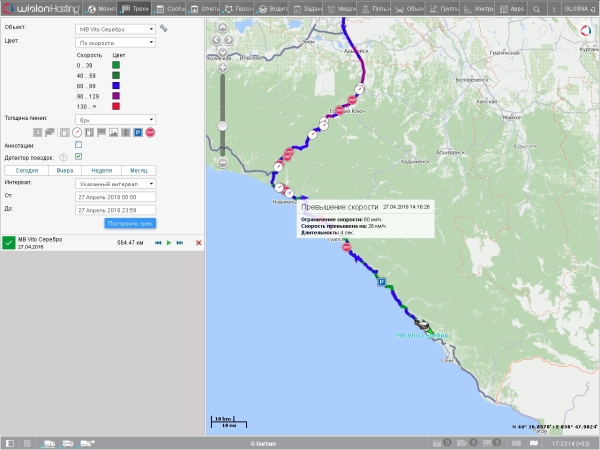Click the help question mark by Детектор поездок
600x450 pixels.
pyautogui.click(x=63, y=157)
